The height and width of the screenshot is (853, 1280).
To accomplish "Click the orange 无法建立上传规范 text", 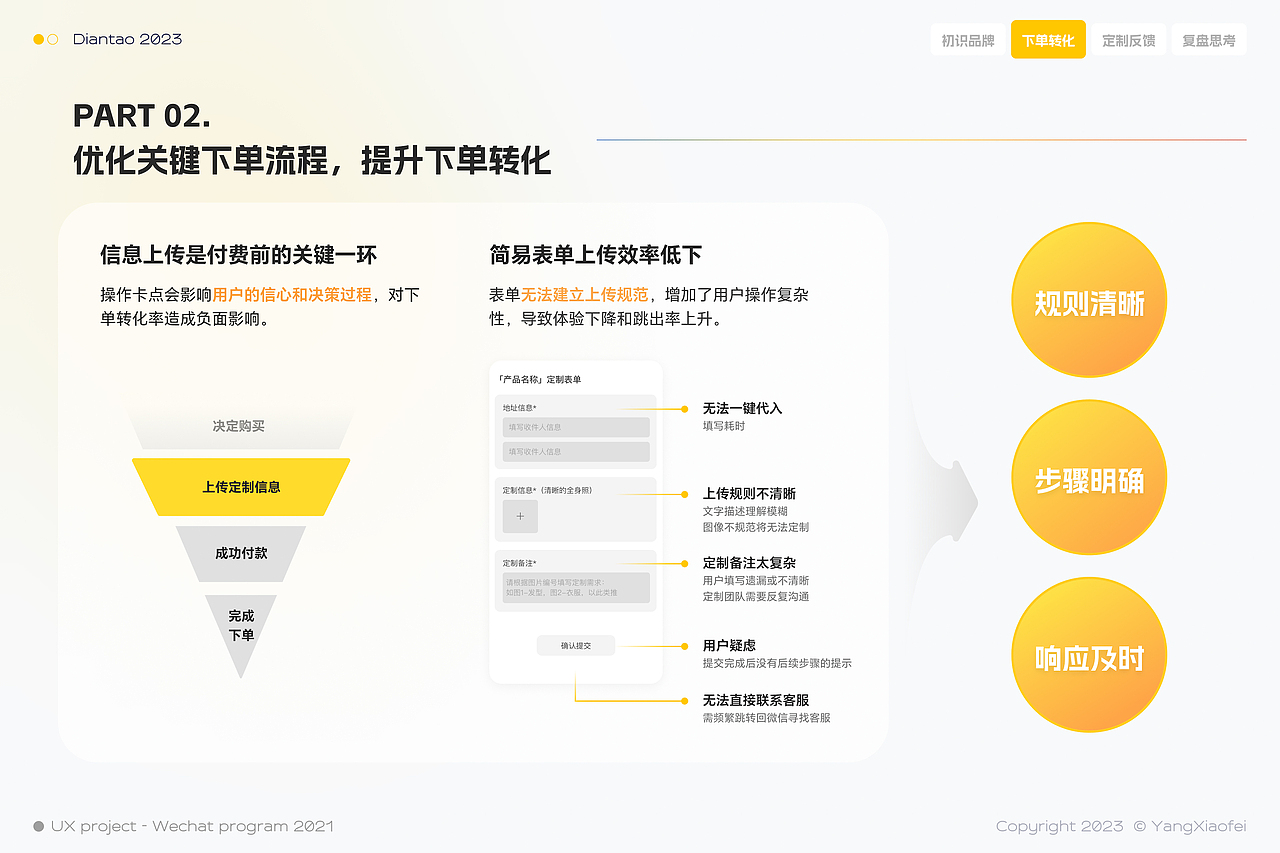I will pos(584,294).
